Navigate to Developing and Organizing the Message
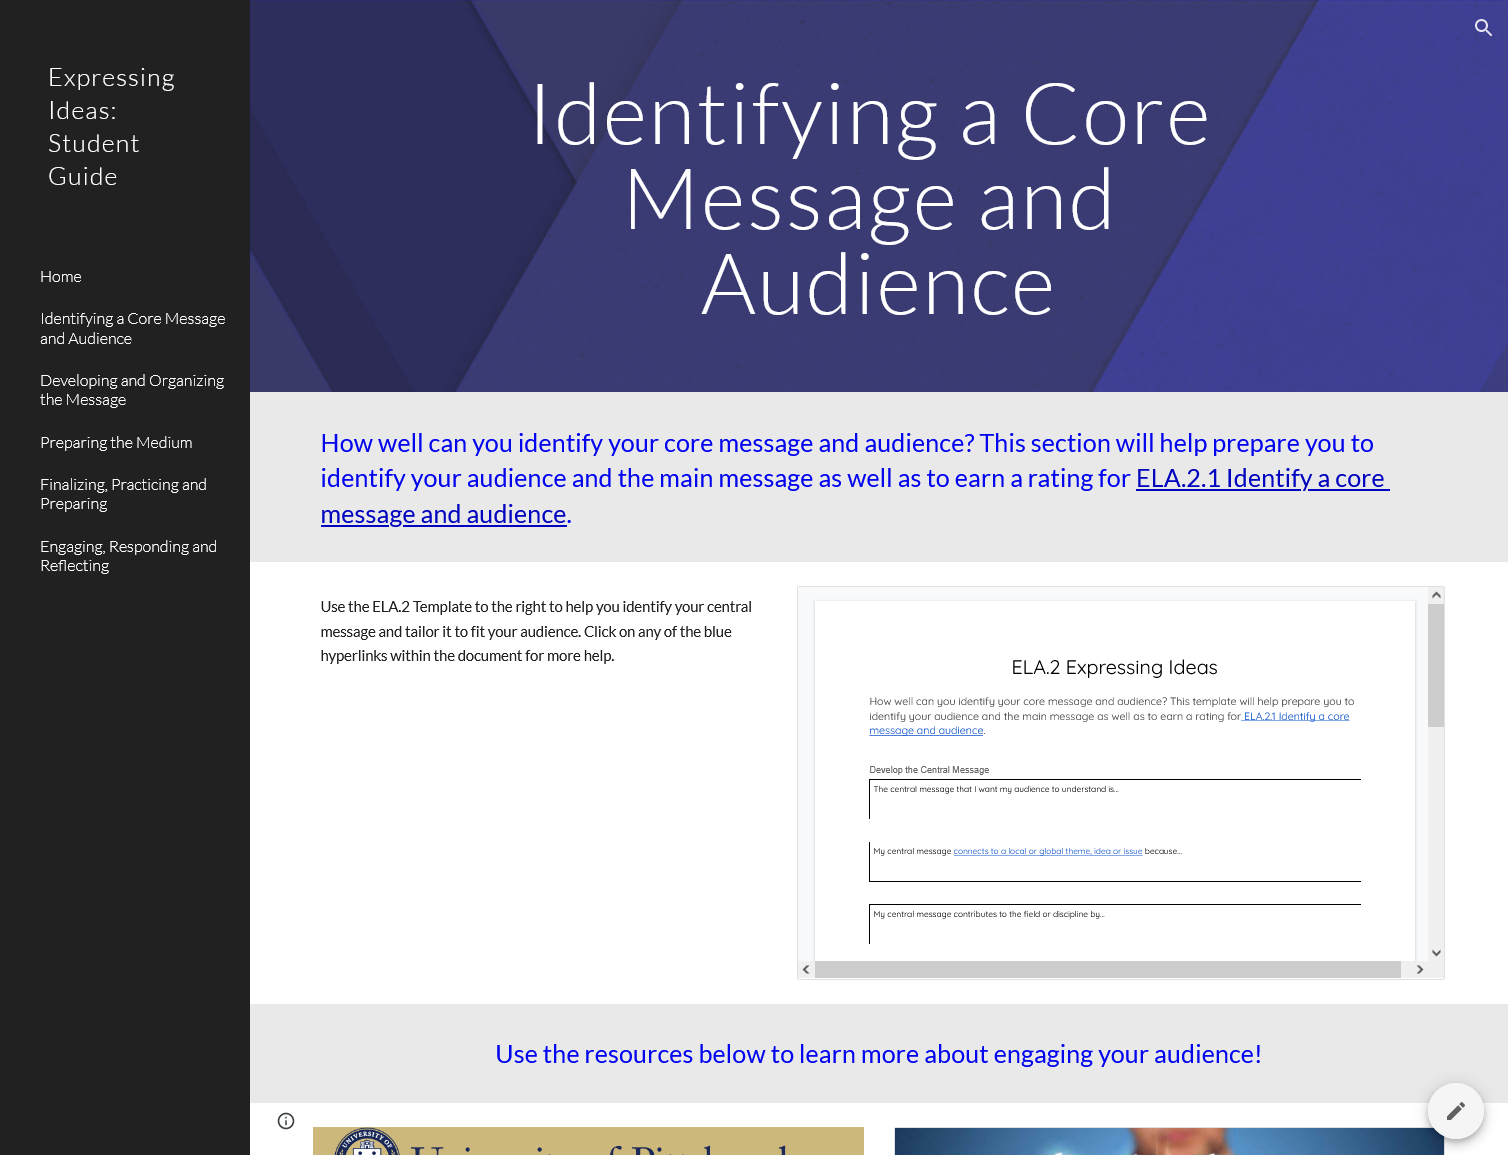Viewport: 1508px width, 1155px height. point(132,390)
